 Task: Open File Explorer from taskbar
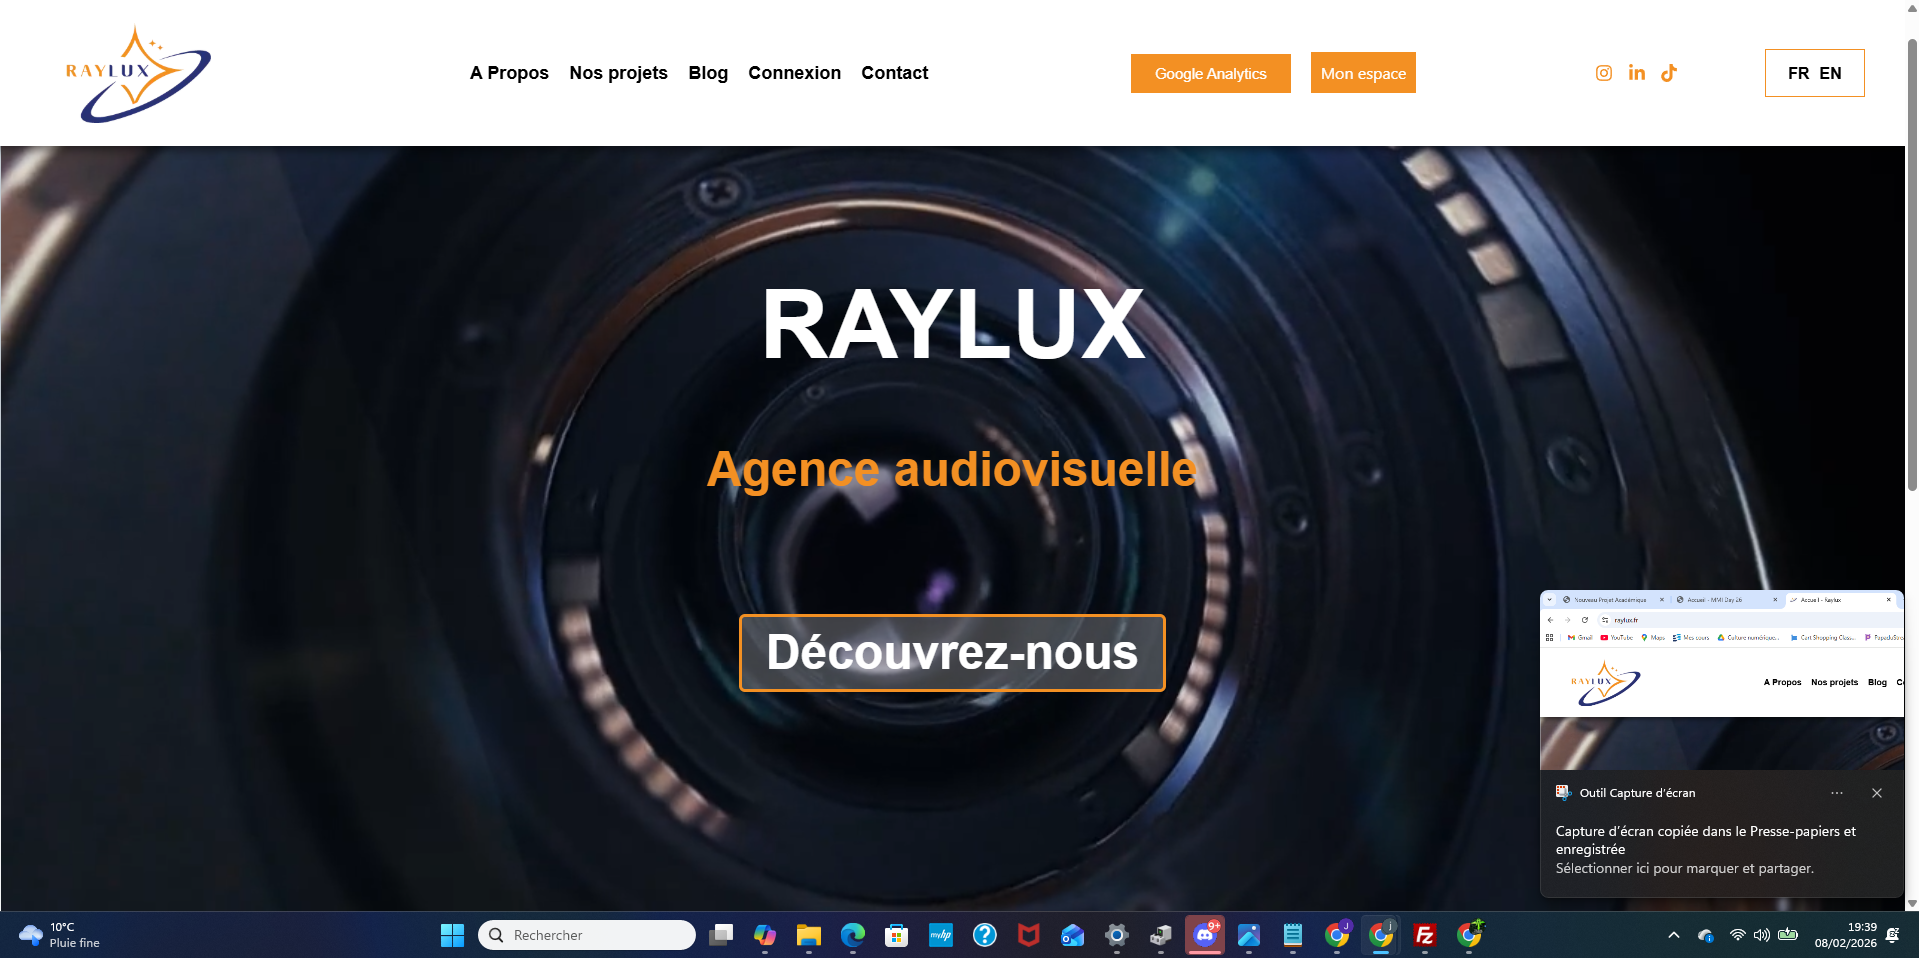809,935
